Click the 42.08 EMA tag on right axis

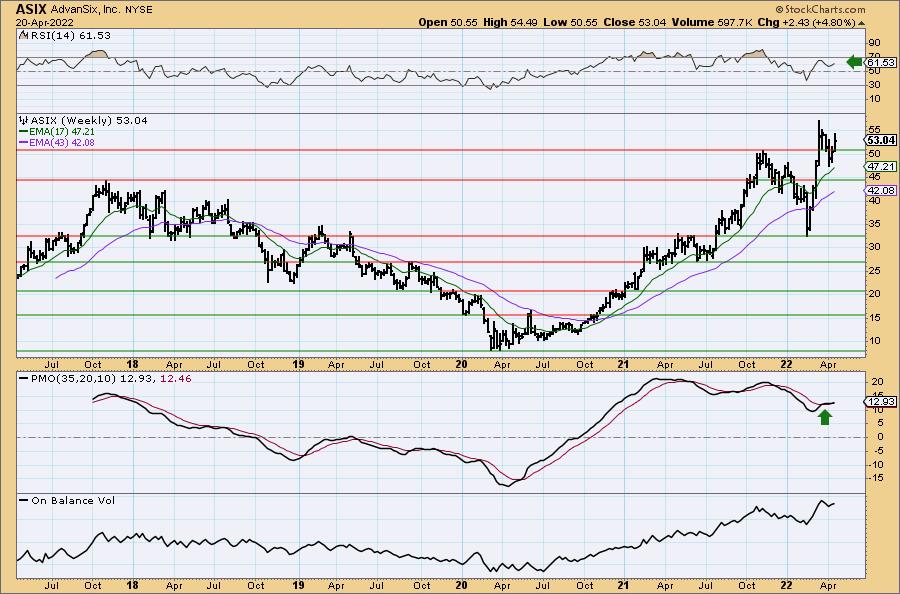[881, 191]
